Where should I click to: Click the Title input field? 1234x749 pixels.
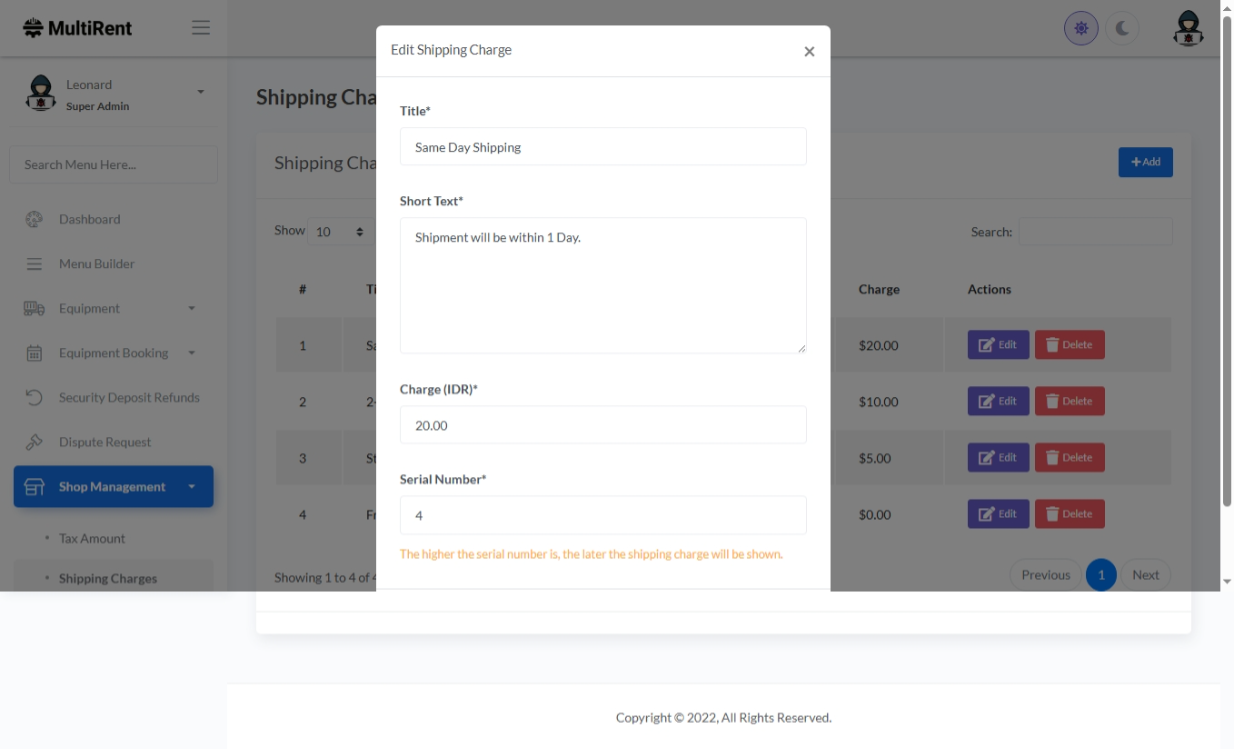click(x=602, y=147)
